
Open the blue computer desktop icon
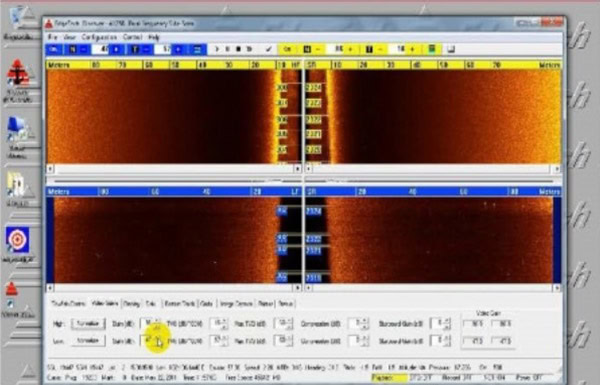pyautogui.click(x=18, y=137)
